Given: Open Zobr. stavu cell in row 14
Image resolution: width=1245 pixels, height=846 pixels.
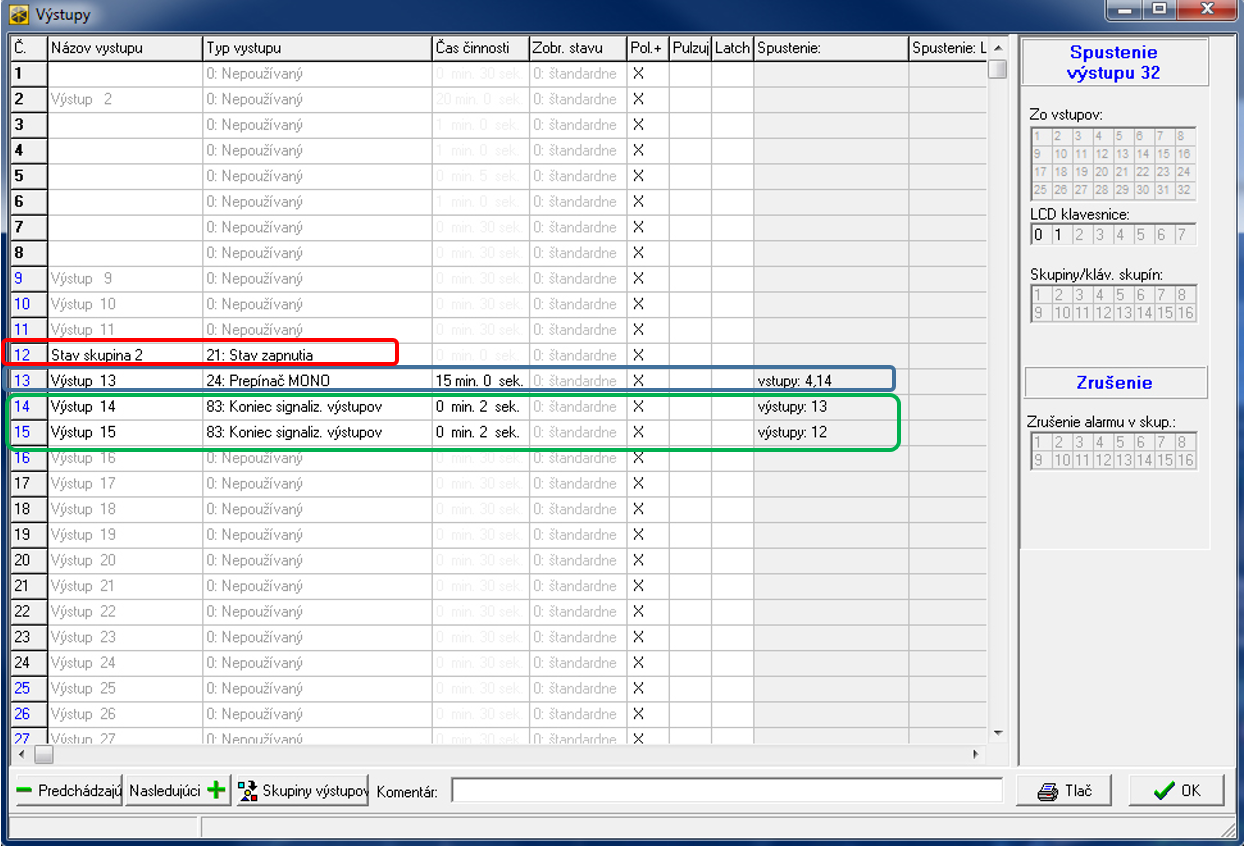Looking at the screenshot, I should [x=577, y=407].
